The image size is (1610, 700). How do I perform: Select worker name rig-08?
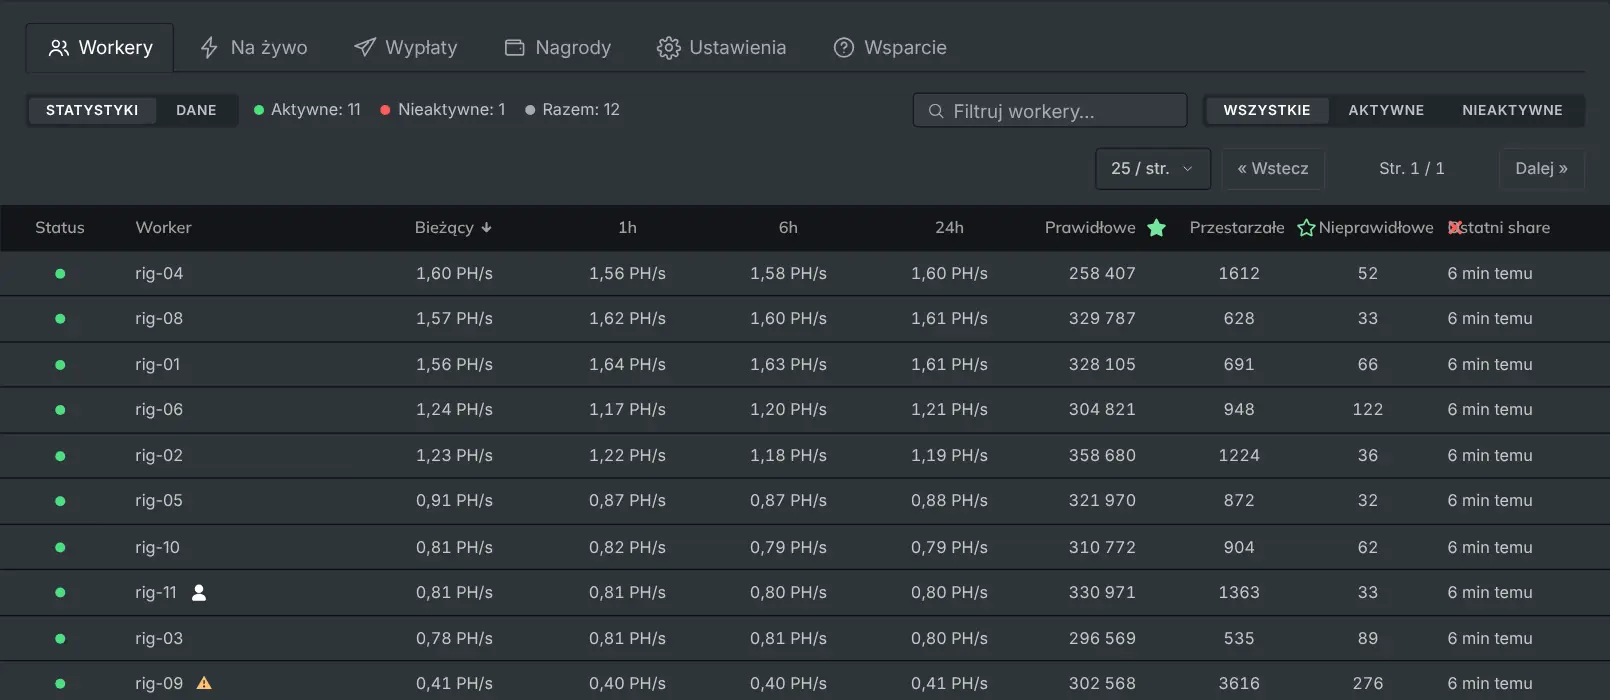coord(159,319)
